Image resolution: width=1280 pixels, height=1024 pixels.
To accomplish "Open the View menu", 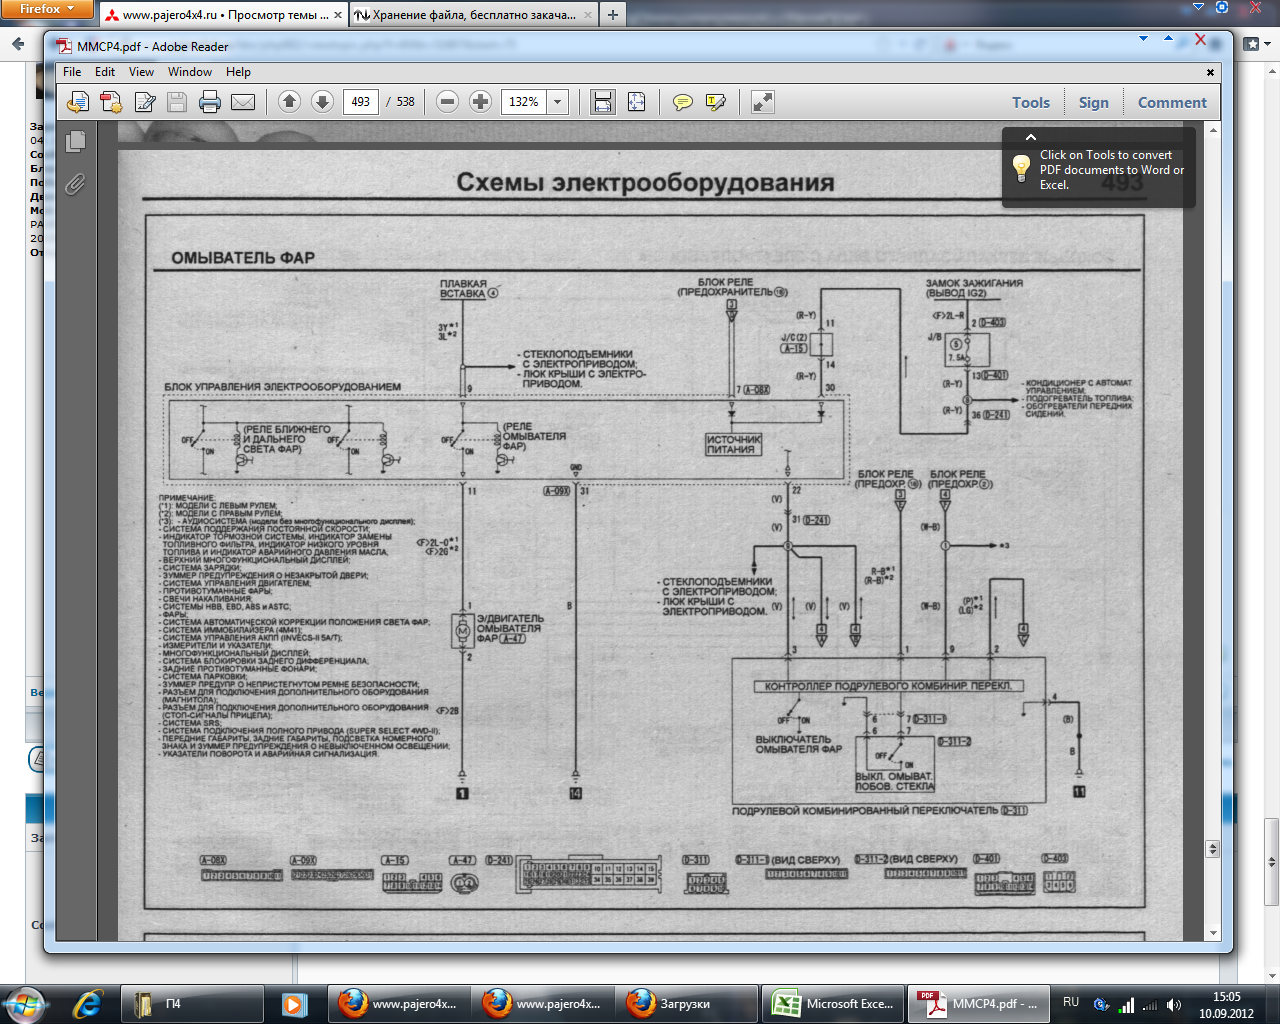I will 141,72.
